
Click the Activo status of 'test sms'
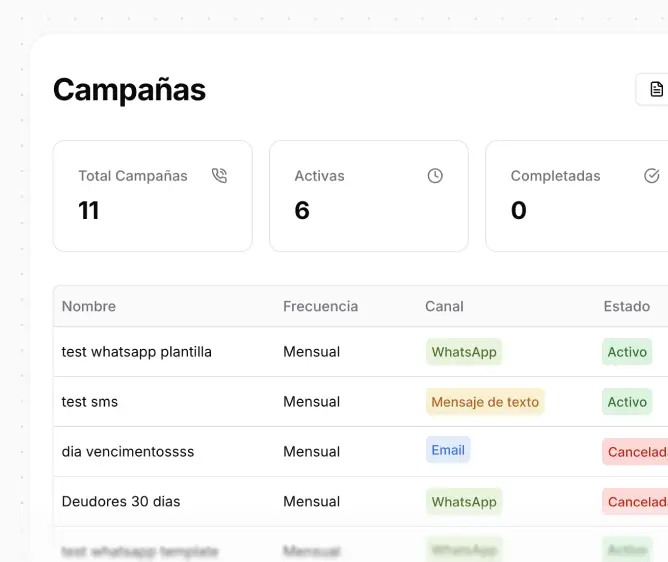point(627,402)
